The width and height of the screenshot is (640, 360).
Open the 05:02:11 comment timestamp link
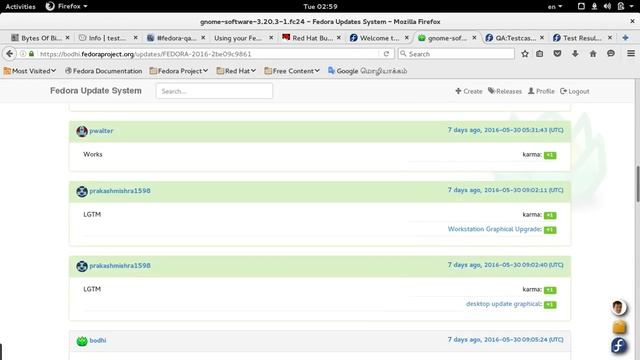[x=505, y=190]
